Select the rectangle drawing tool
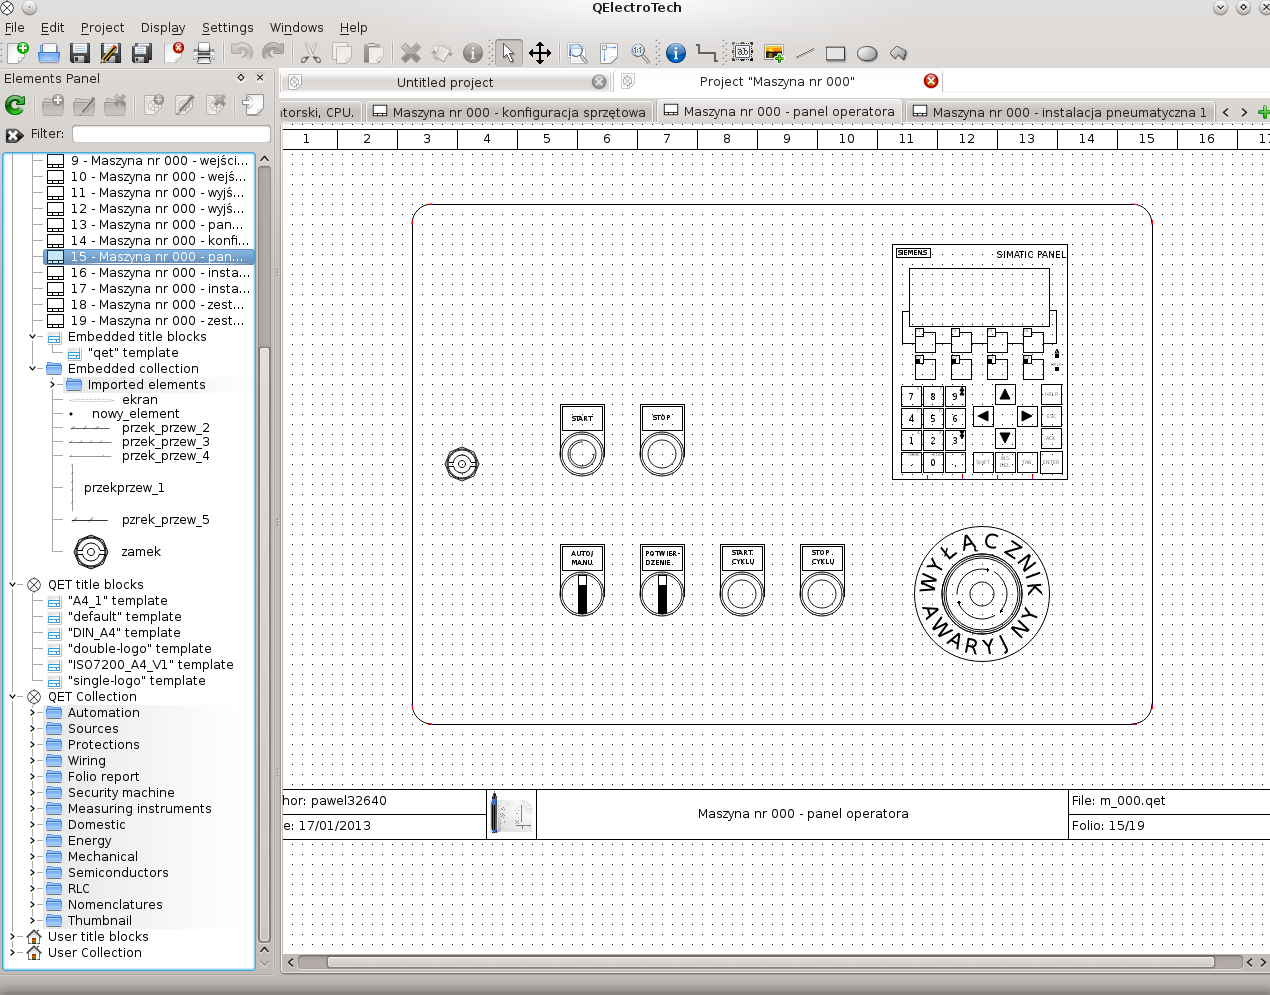The height and width of the screenshot is (995, 1270). [835, 53]
